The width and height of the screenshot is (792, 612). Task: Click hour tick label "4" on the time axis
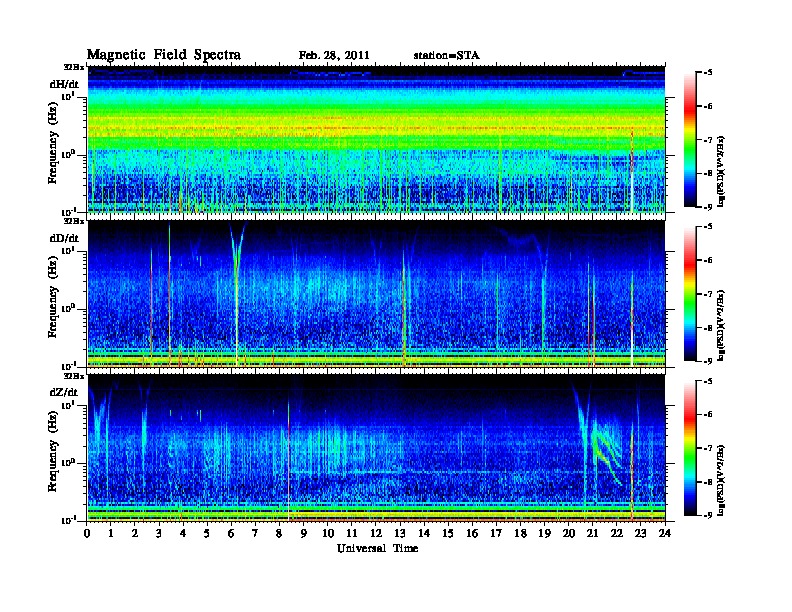[x=183, y=533]
